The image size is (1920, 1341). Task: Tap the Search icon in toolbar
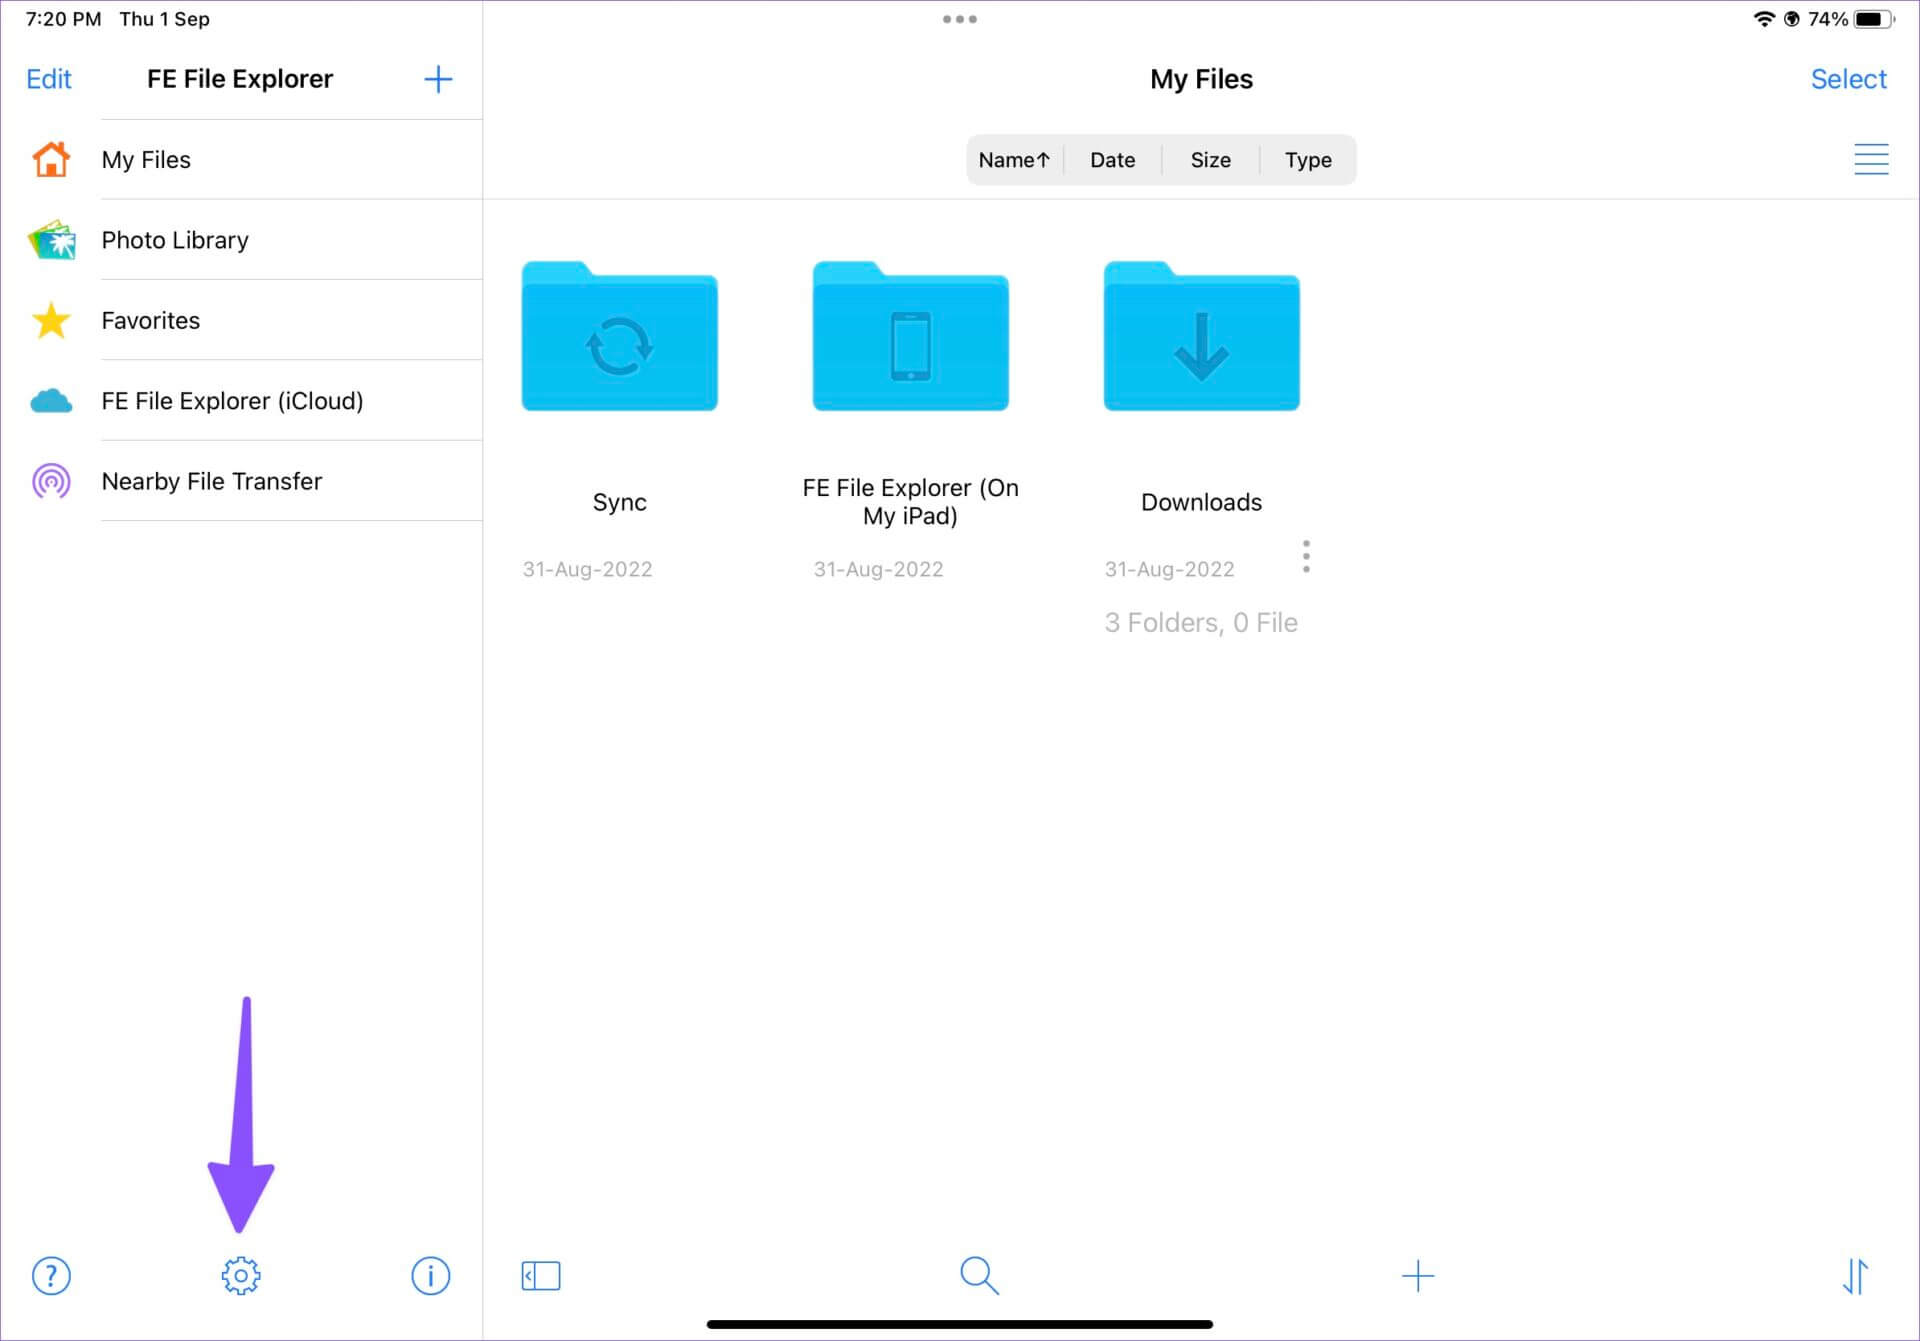tap(978, 1275)
